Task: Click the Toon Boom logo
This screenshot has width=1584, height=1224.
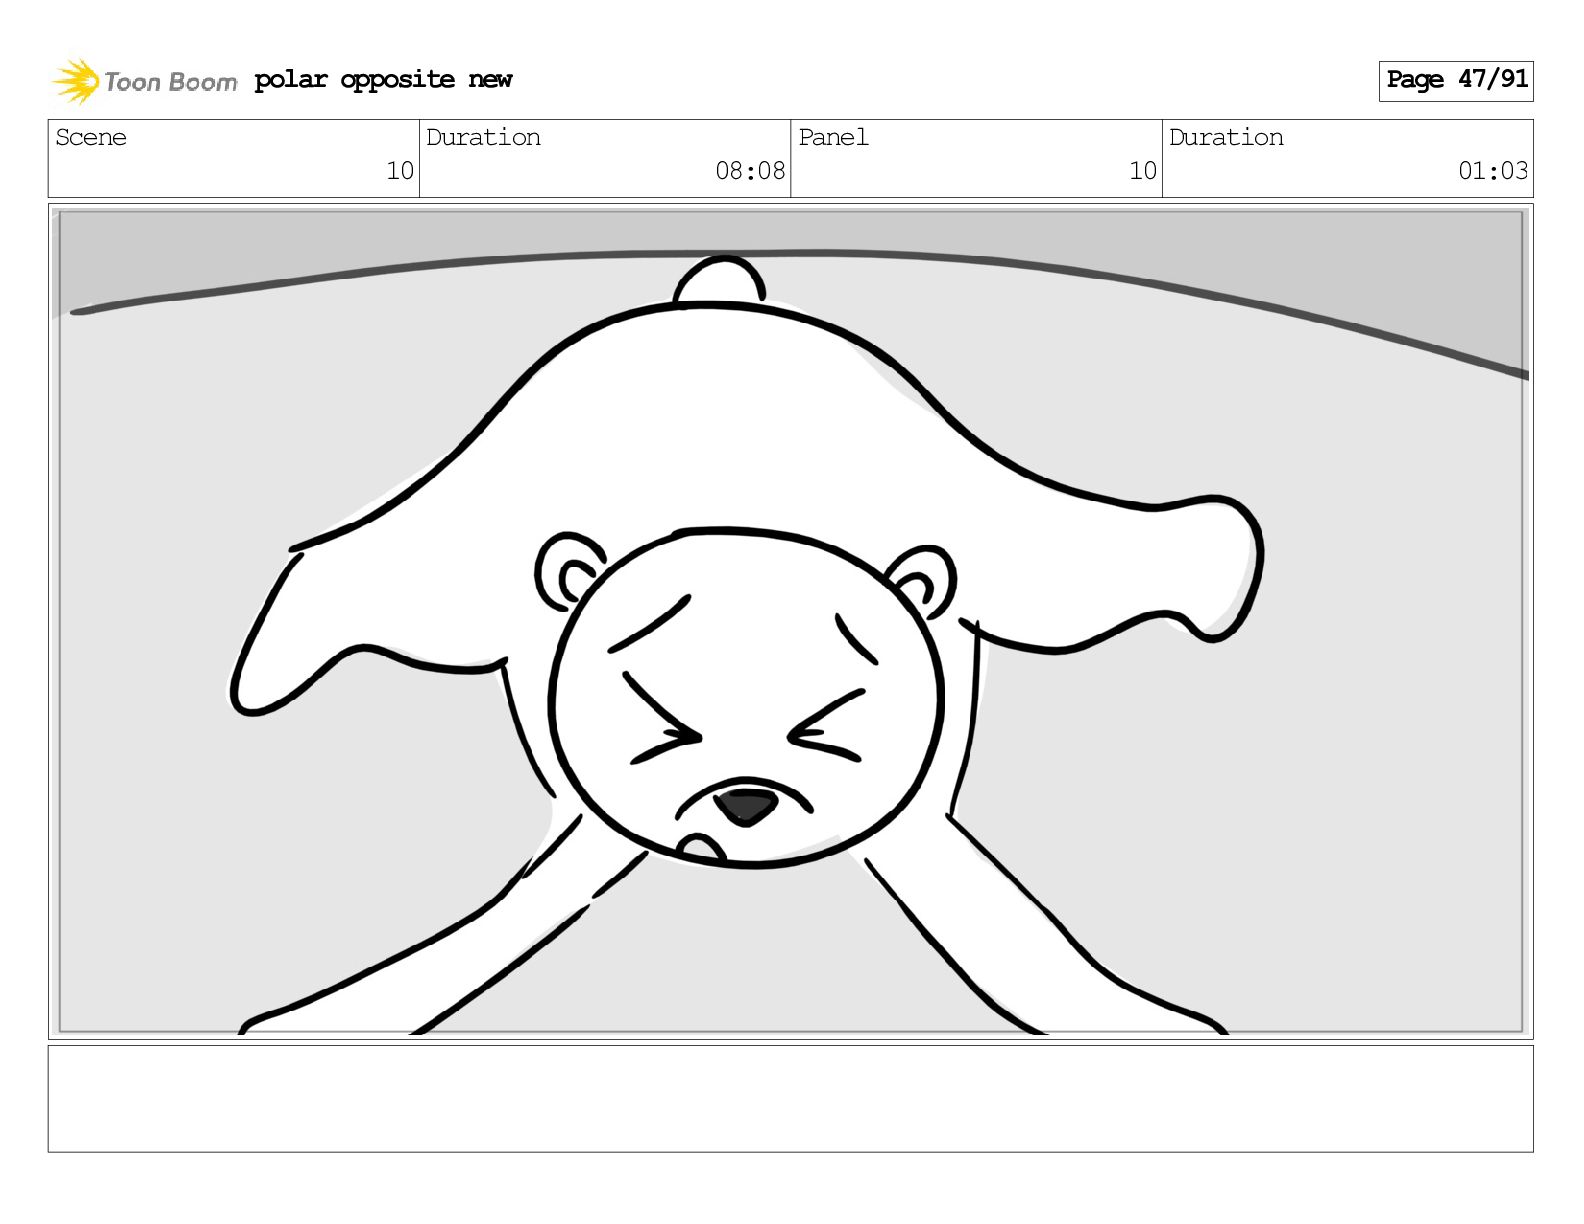Action: click(x=145, y=81)
